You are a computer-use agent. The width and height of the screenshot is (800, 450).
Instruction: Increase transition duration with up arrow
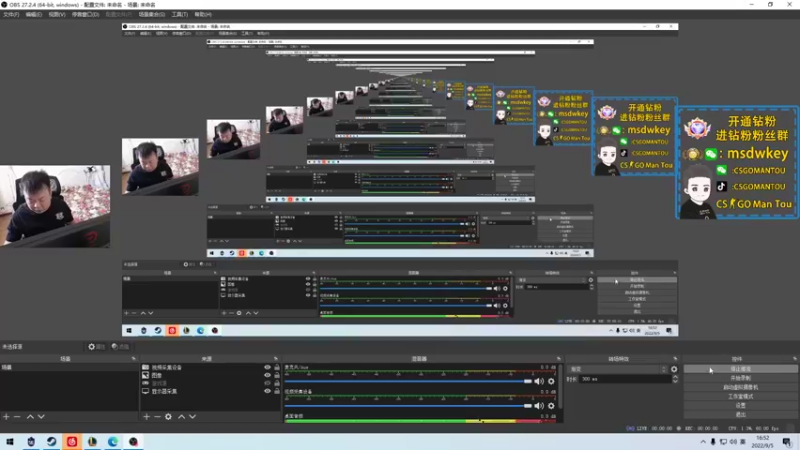click(675, 377)
